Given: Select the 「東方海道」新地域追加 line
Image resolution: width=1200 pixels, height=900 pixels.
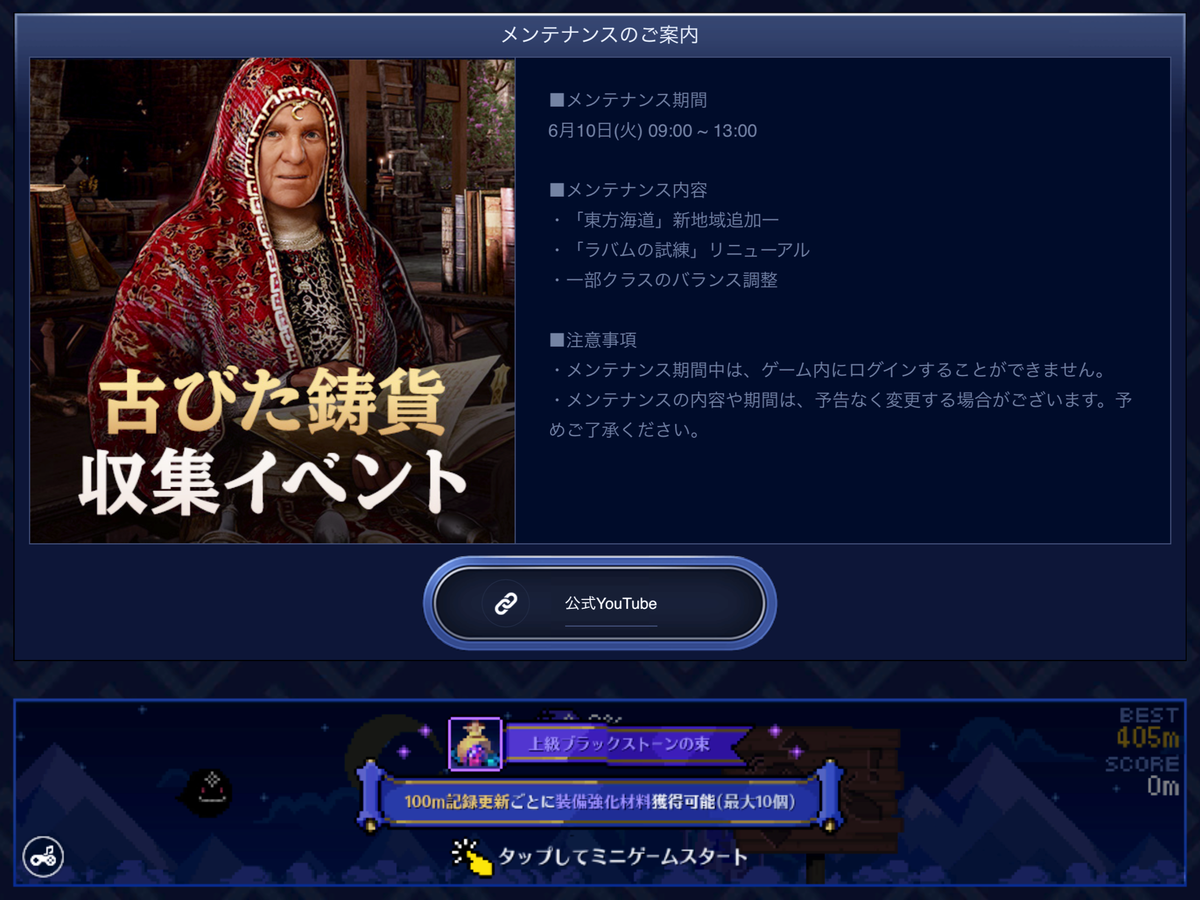Looking at the screenshot, I should 664,220.
